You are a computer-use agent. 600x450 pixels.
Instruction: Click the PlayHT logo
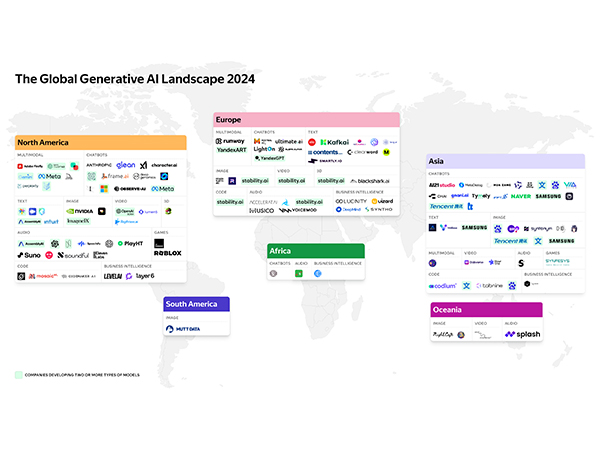point(130,243)
